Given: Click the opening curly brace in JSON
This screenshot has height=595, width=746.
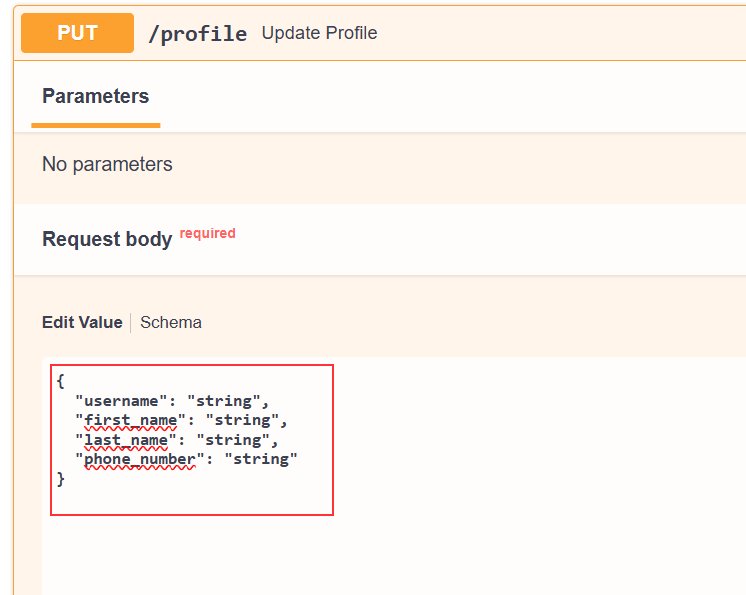Looking at the screenshot, I should click(x=60, y=381).
